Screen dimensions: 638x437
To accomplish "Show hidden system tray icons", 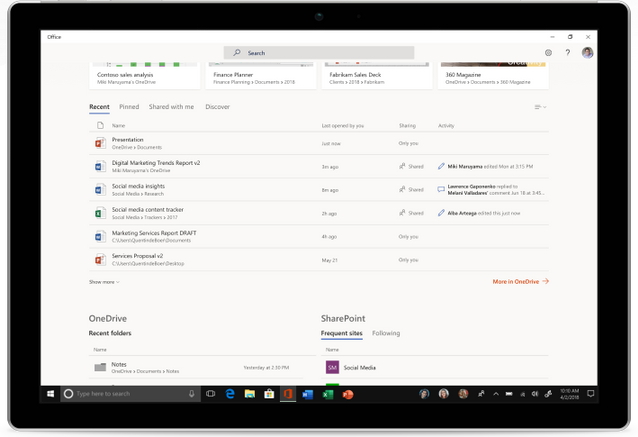I will point(496,393).
